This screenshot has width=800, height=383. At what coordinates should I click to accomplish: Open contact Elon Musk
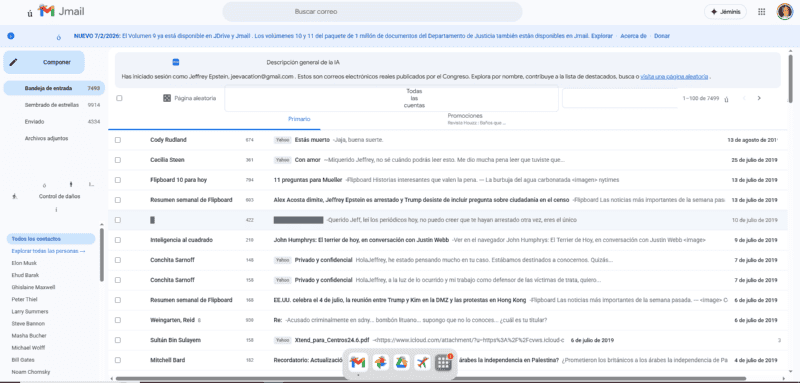tap(24, 263)
